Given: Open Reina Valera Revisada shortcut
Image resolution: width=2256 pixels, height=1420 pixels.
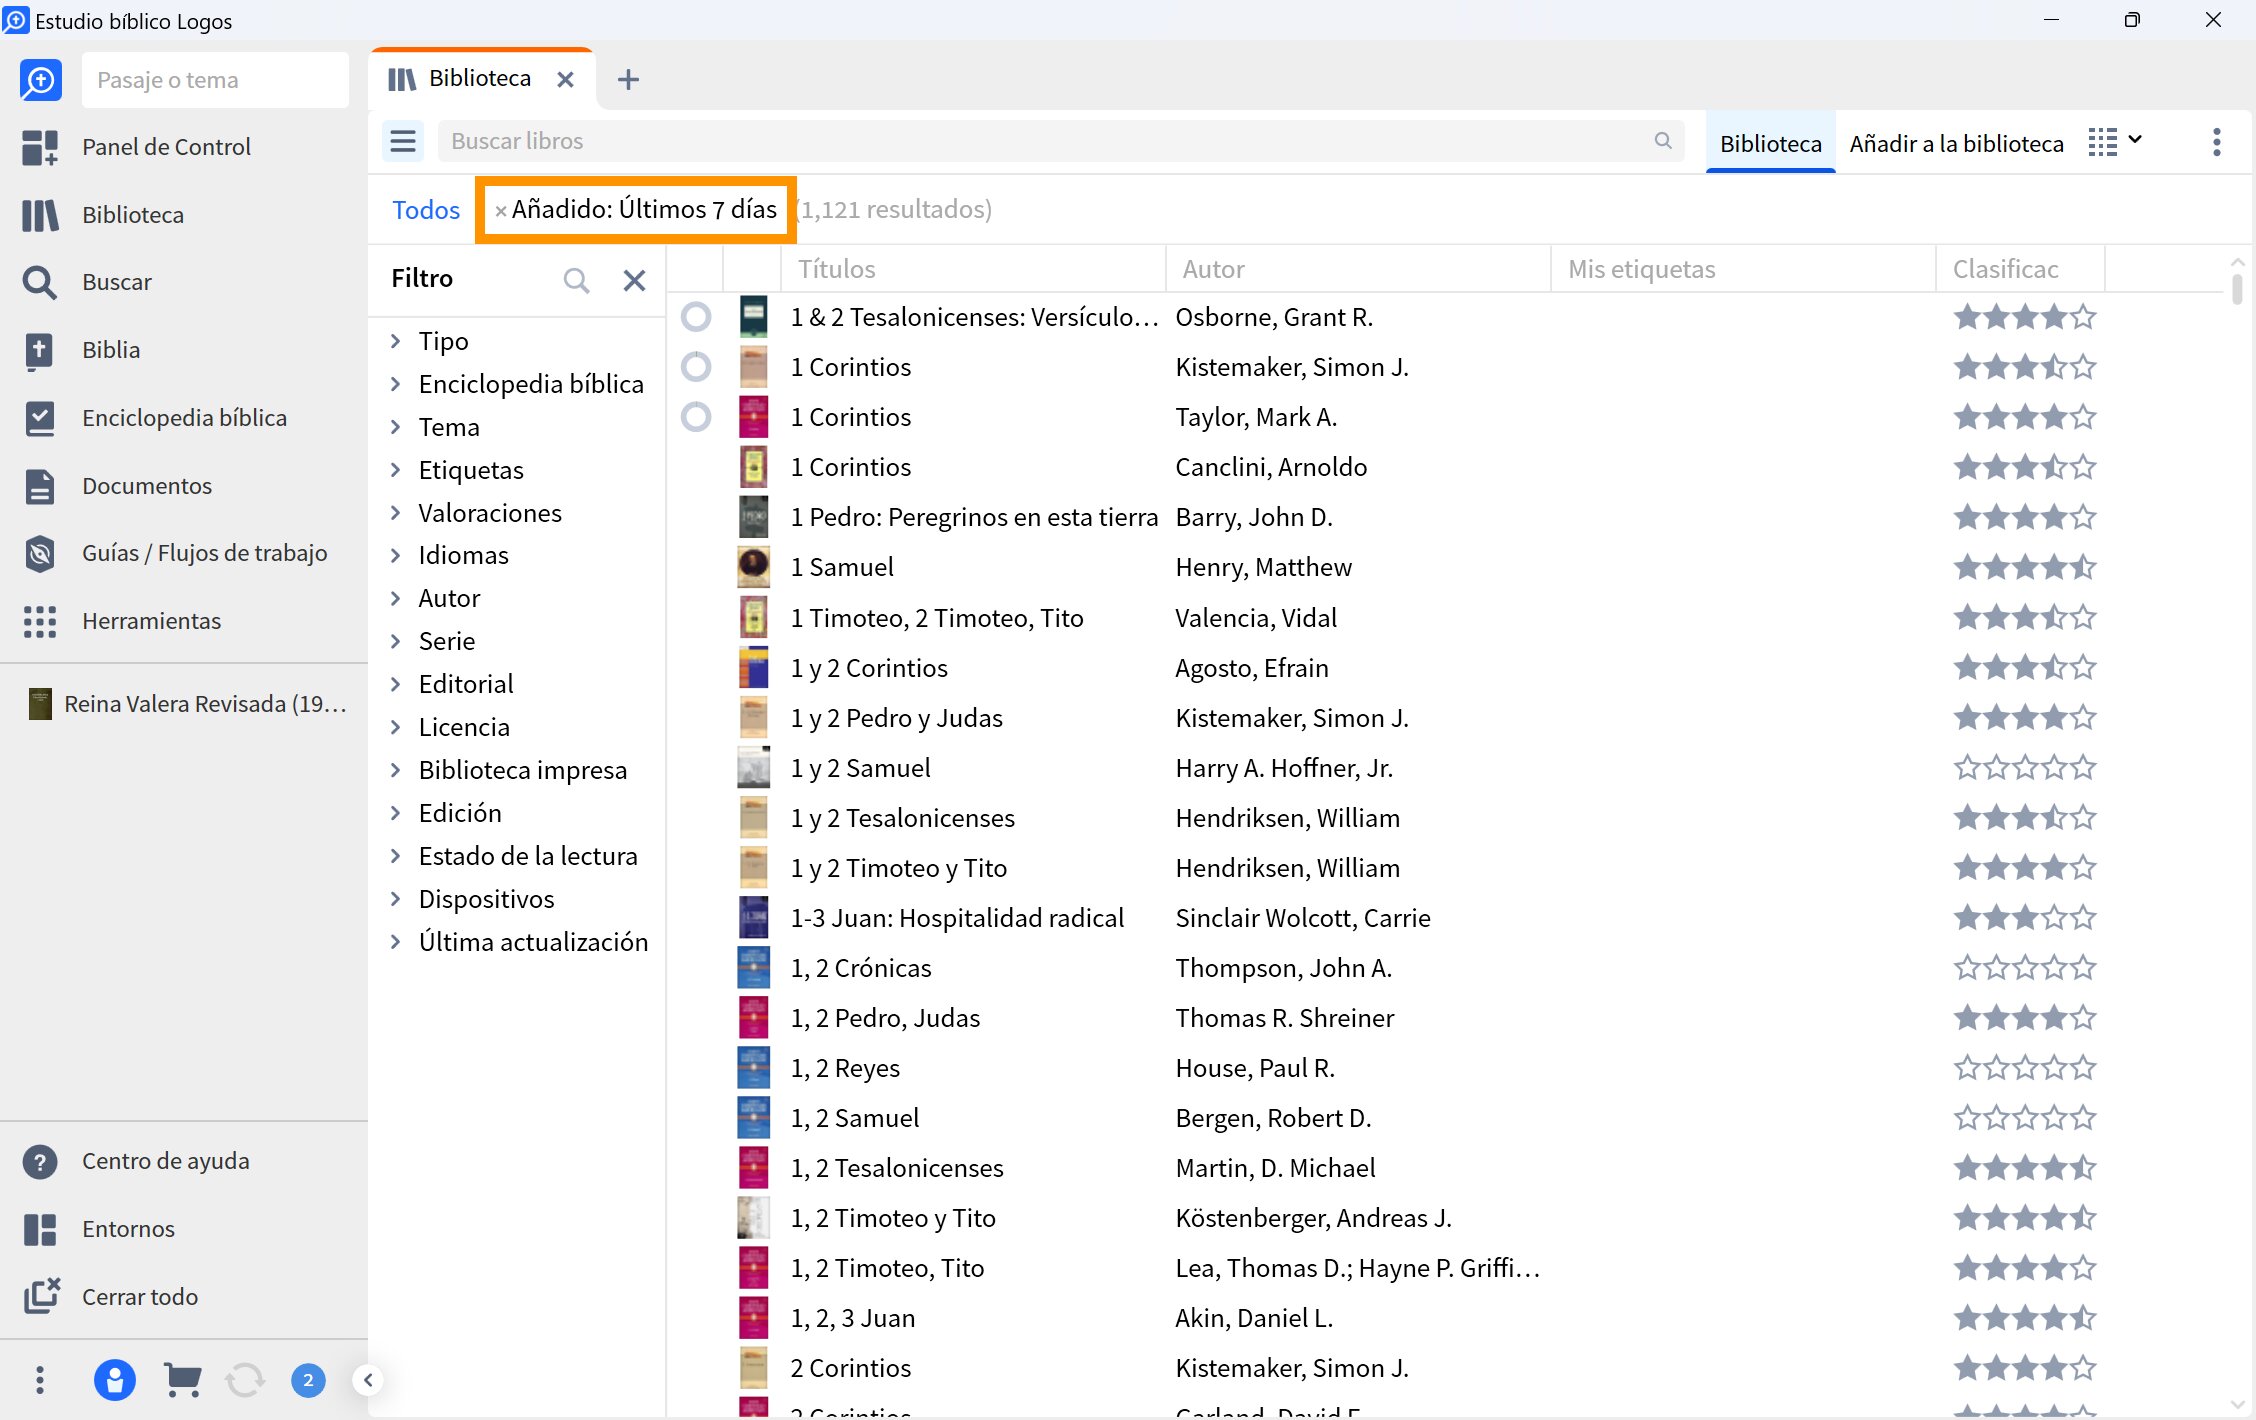Looking at the screenshot, I should pyautogui.click(x=186, y=704).
